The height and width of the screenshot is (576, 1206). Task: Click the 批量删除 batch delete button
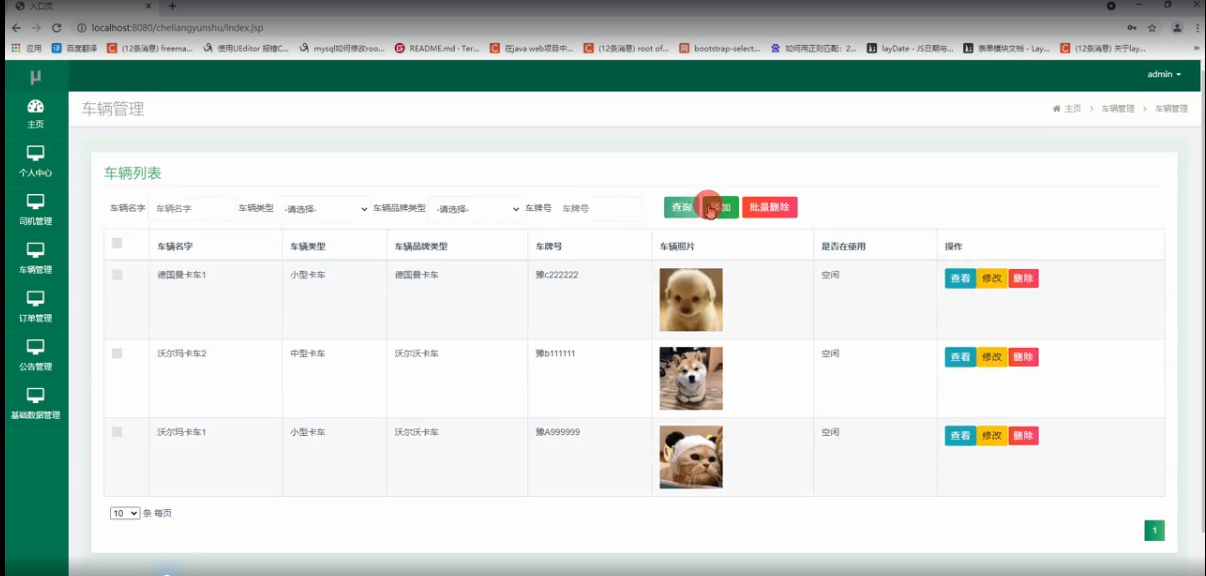point(769,207)
